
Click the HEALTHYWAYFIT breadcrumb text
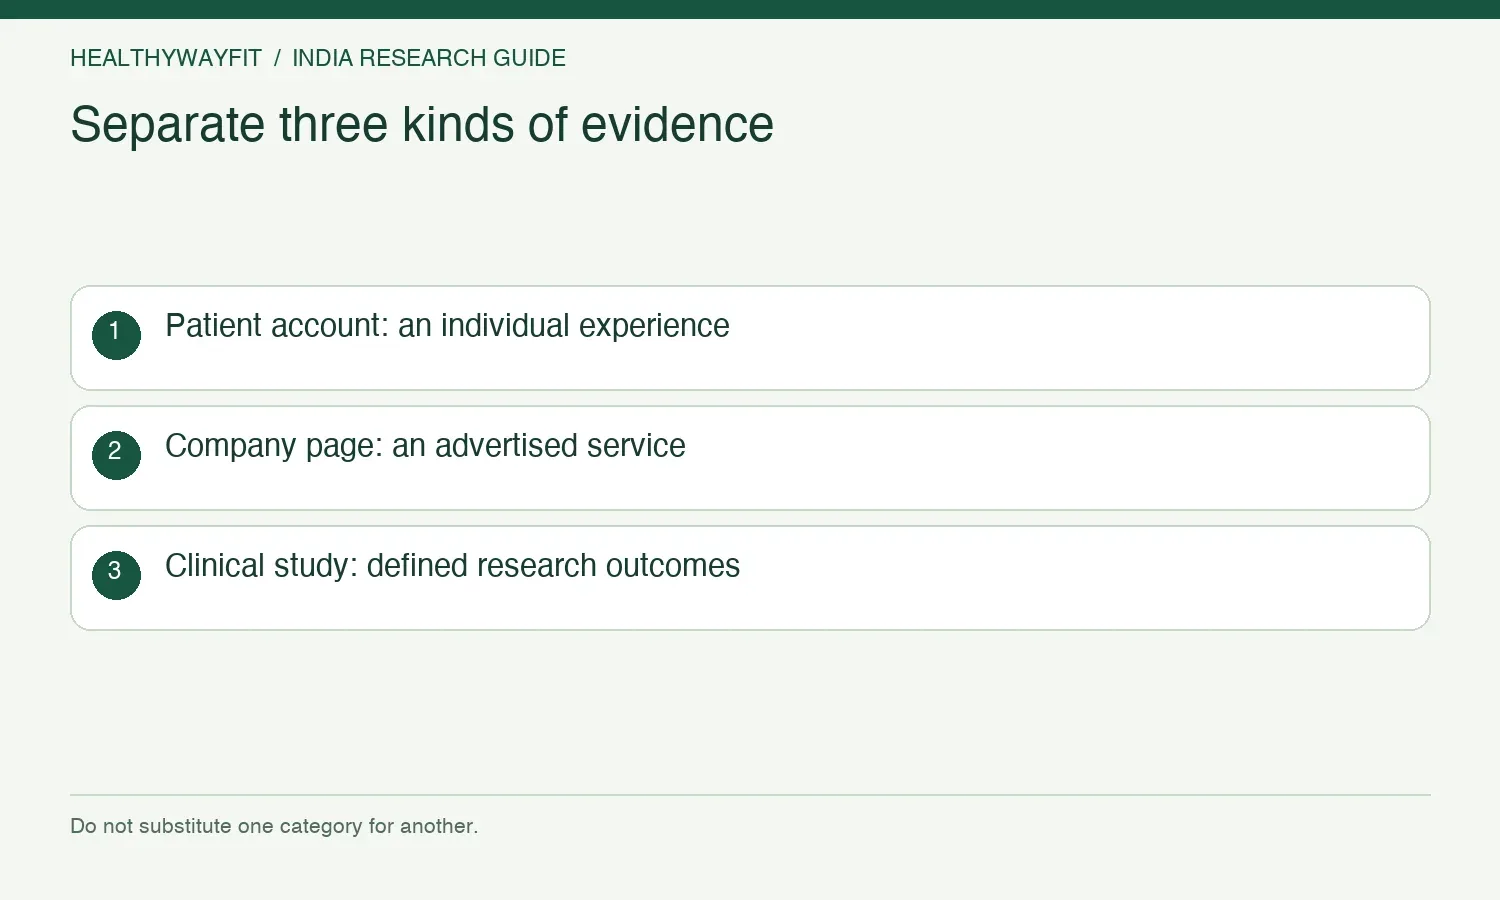[x=166, y=58]
